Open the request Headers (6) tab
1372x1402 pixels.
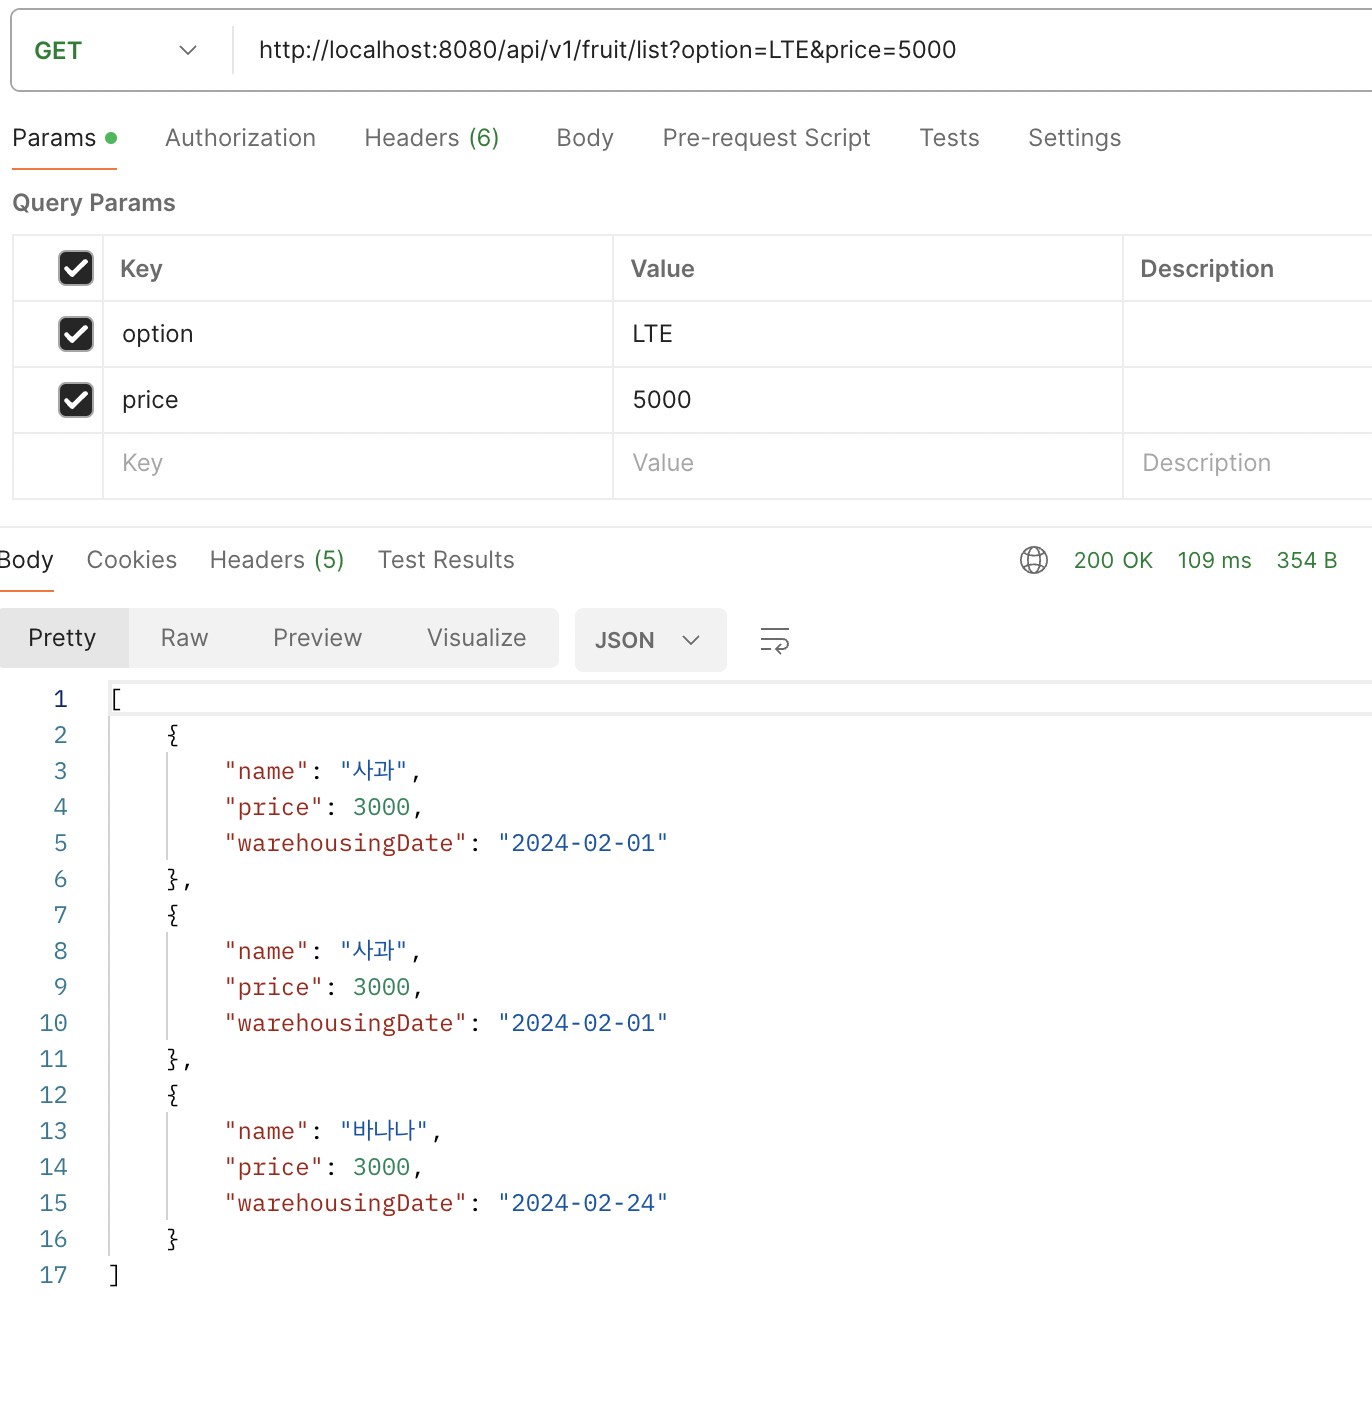tap(432, 138)
